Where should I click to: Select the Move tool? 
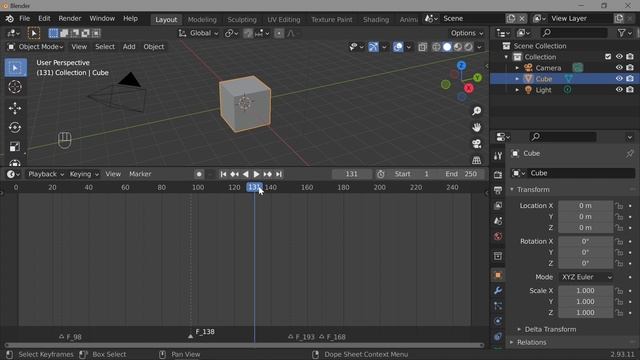[15, 108]
